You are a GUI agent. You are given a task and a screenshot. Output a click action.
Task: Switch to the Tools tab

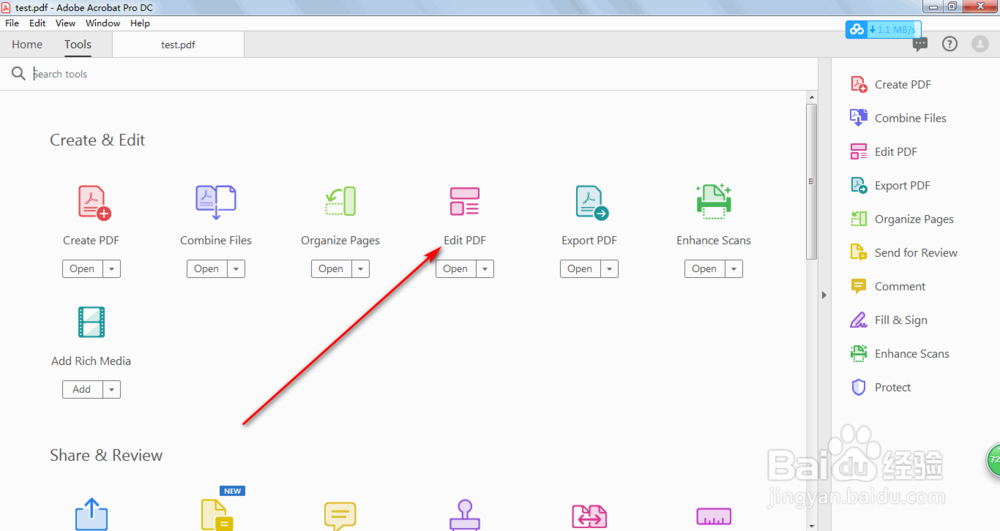[x=78, y=44]
